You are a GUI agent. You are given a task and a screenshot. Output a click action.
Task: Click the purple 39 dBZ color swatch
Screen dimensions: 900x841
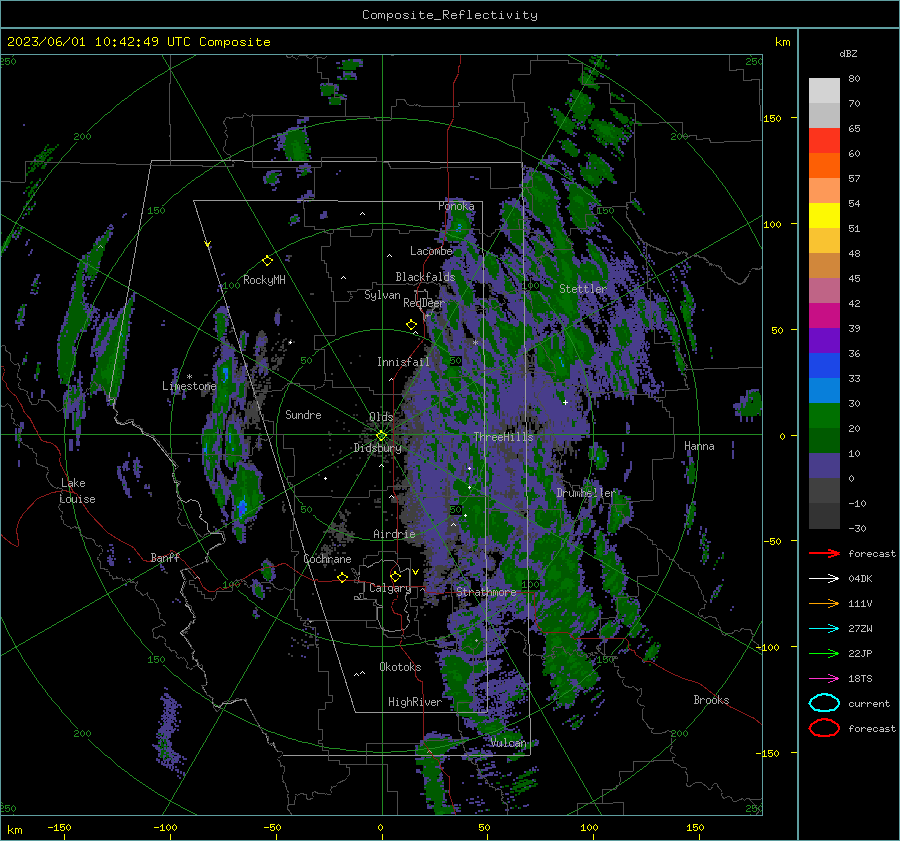point(824,340)
